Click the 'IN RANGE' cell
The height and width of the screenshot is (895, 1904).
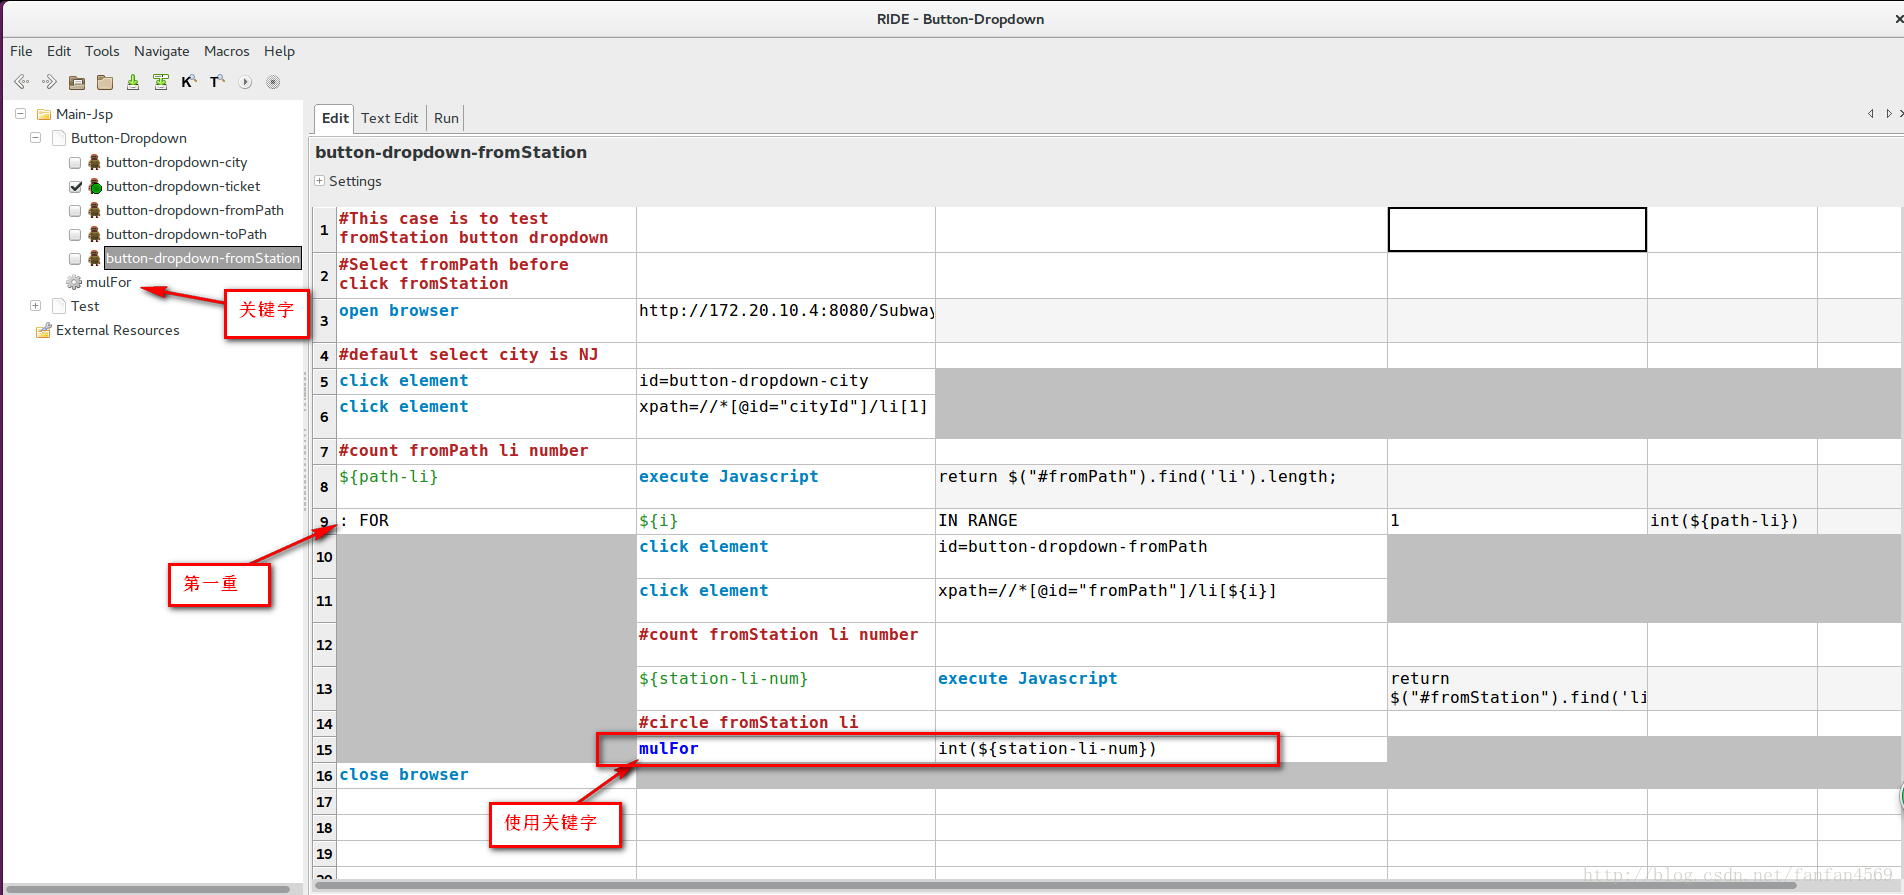(x=1161, y=521)
